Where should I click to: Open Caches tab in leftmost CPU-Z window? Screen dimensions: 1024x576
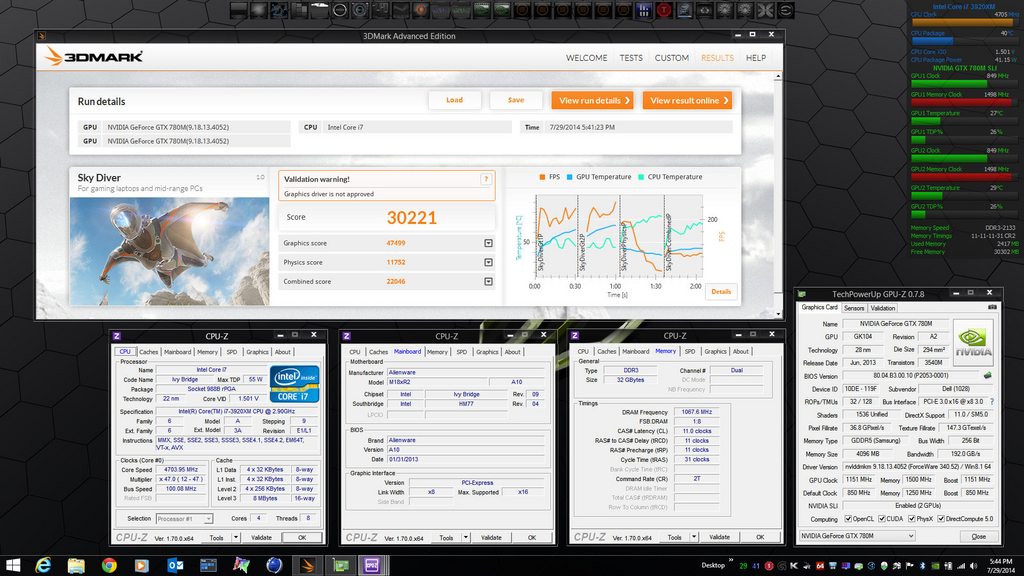point(148,351)
